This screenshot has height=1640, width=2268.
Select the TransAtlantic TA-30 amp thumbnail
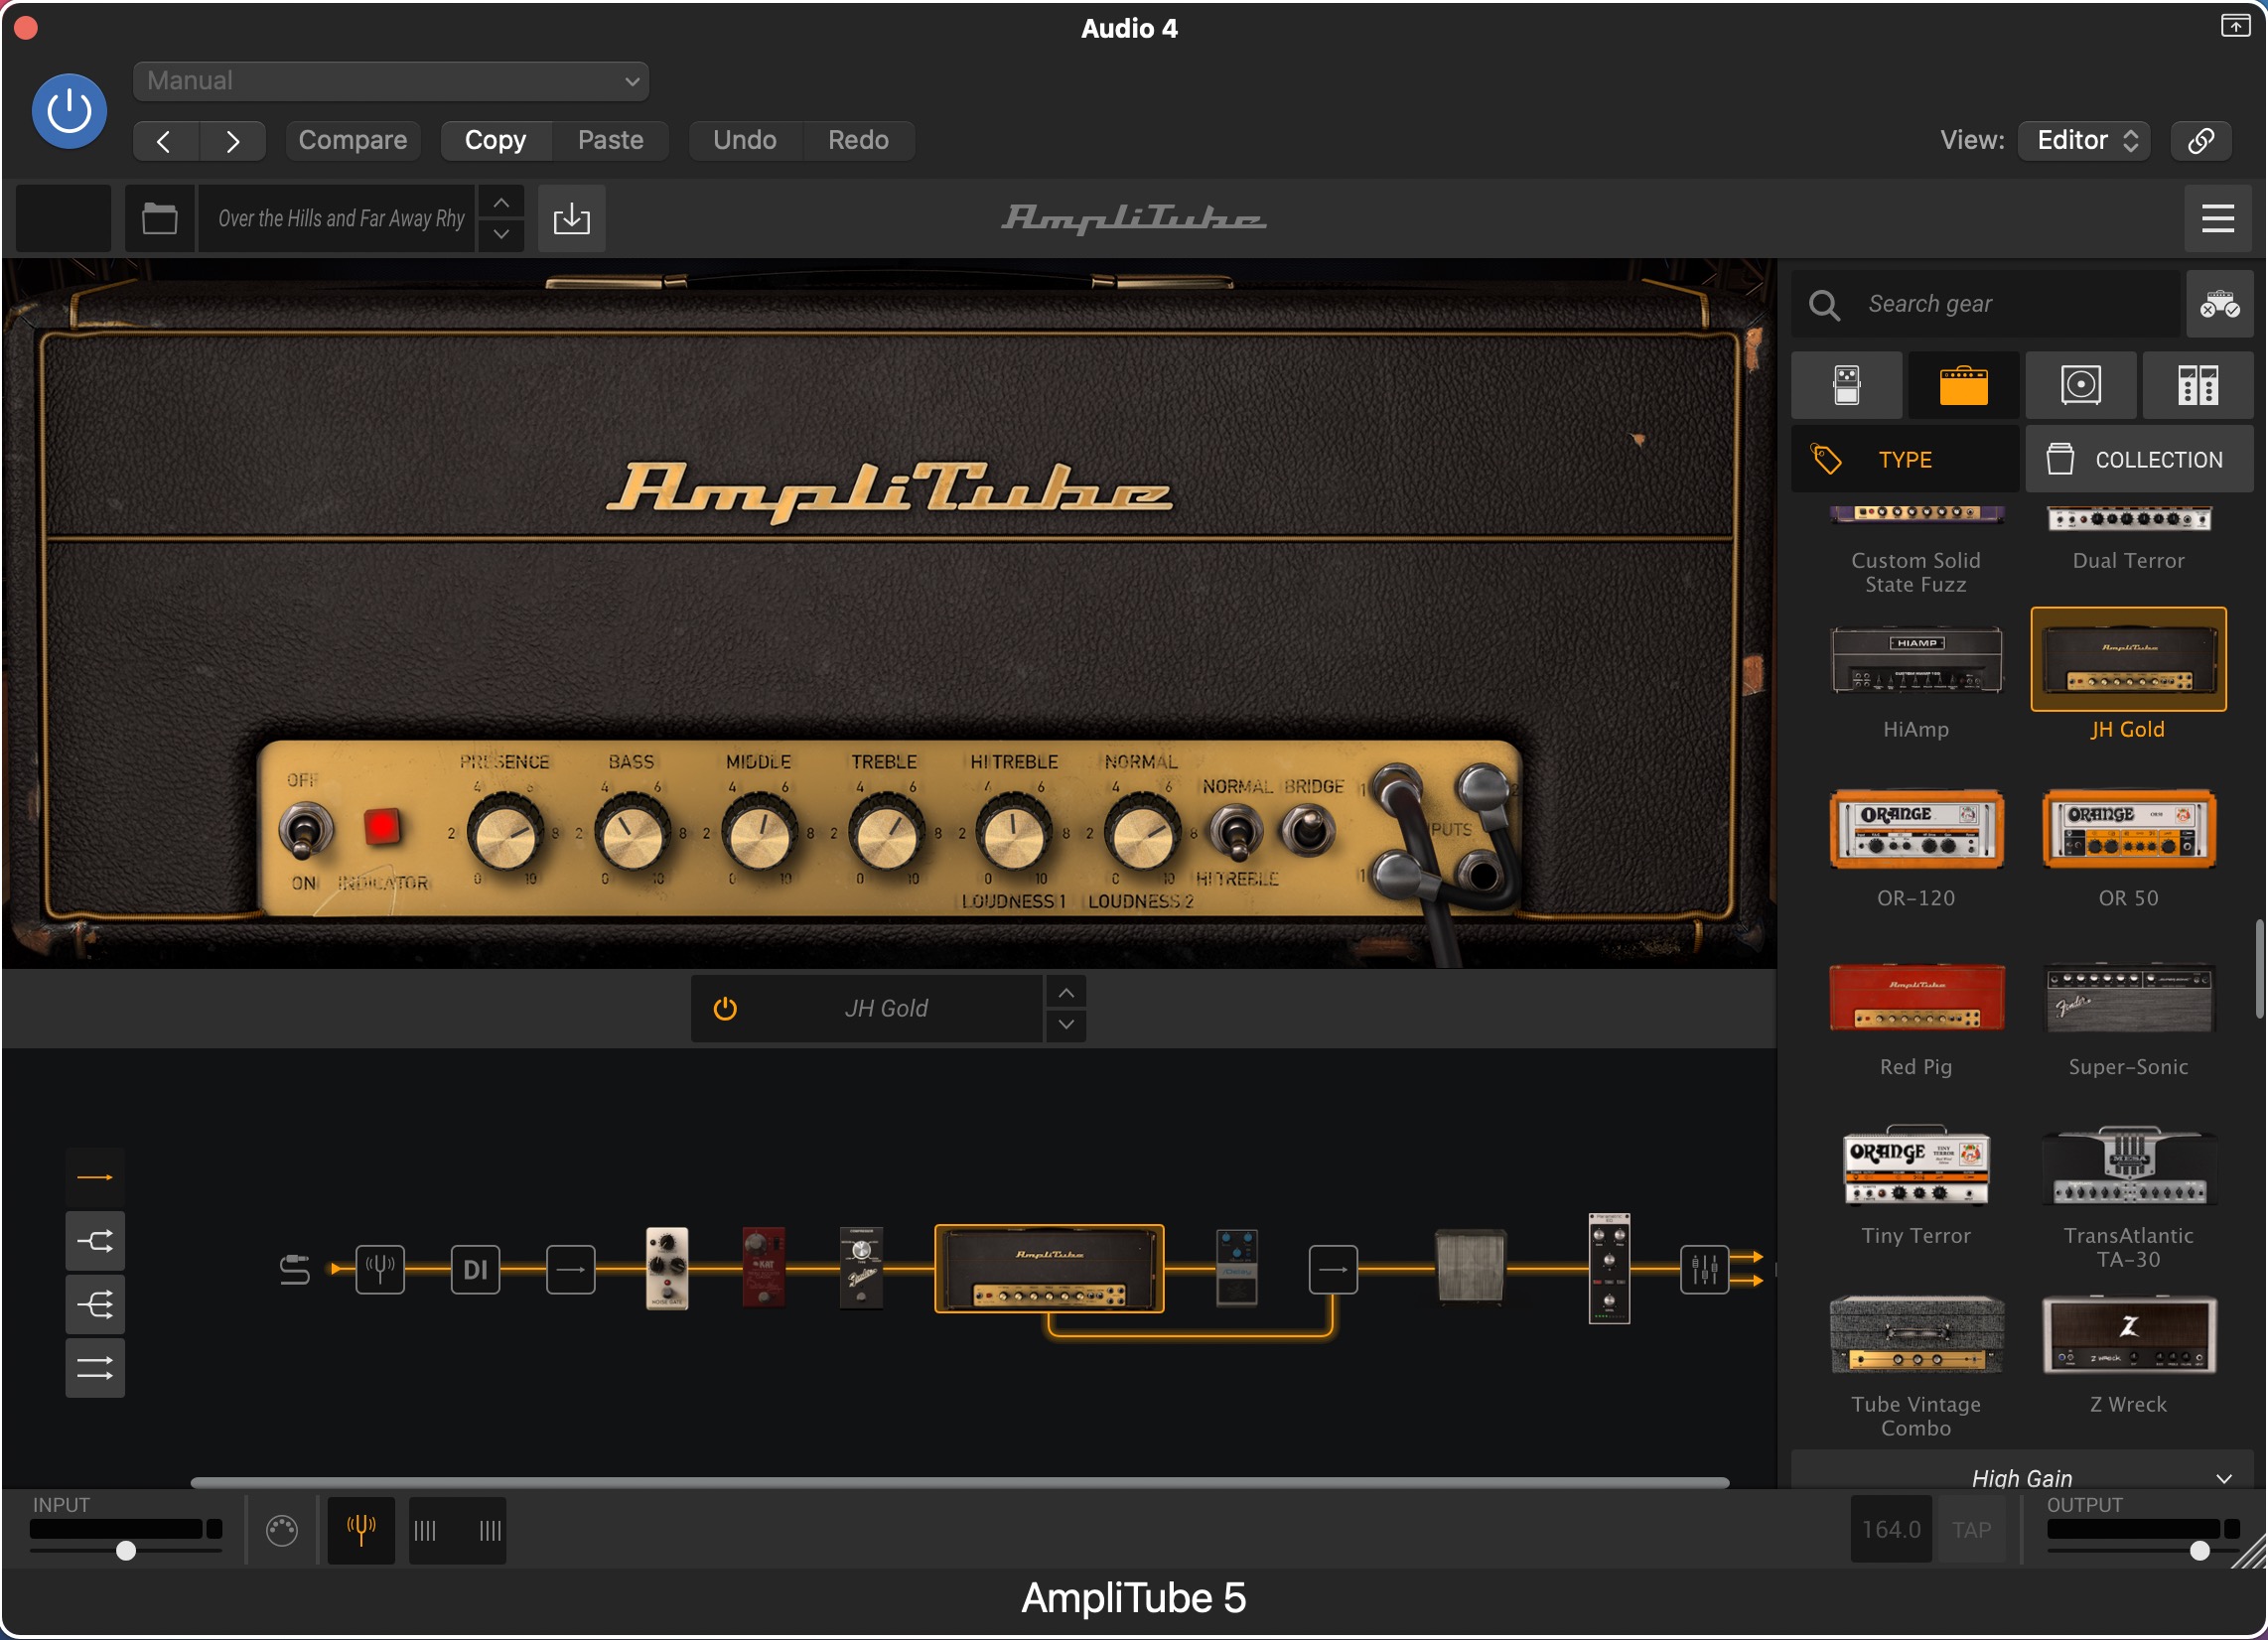point(2128,1166)
